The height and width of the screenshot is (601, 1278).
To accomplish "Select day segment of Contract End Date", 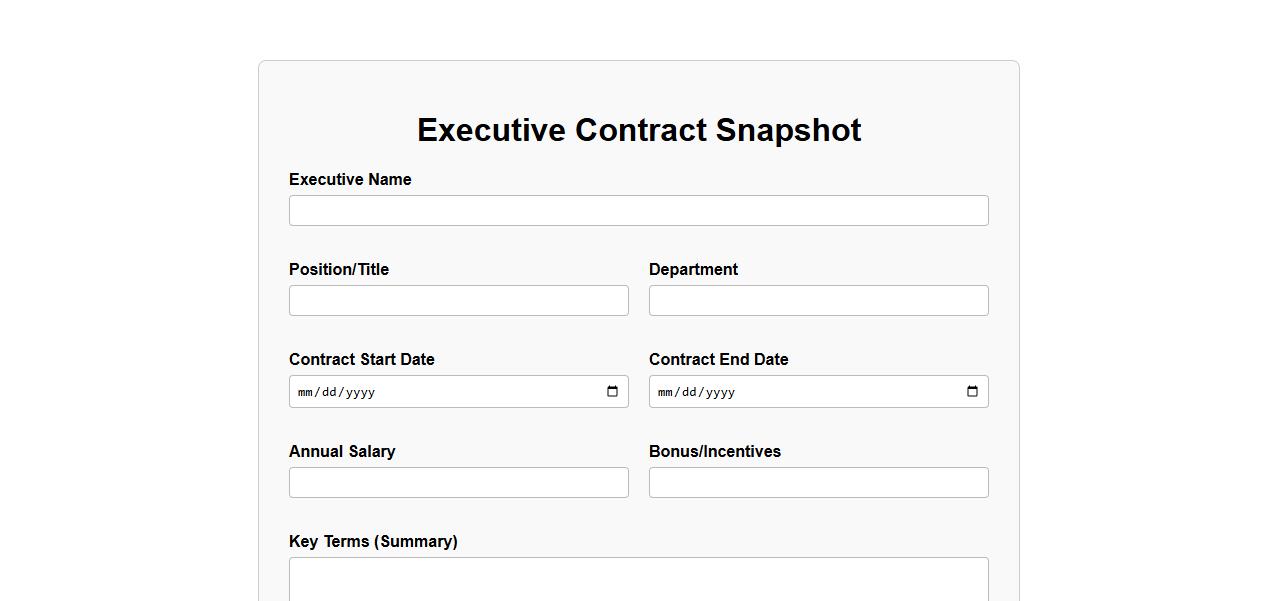I will pos(689,392).
